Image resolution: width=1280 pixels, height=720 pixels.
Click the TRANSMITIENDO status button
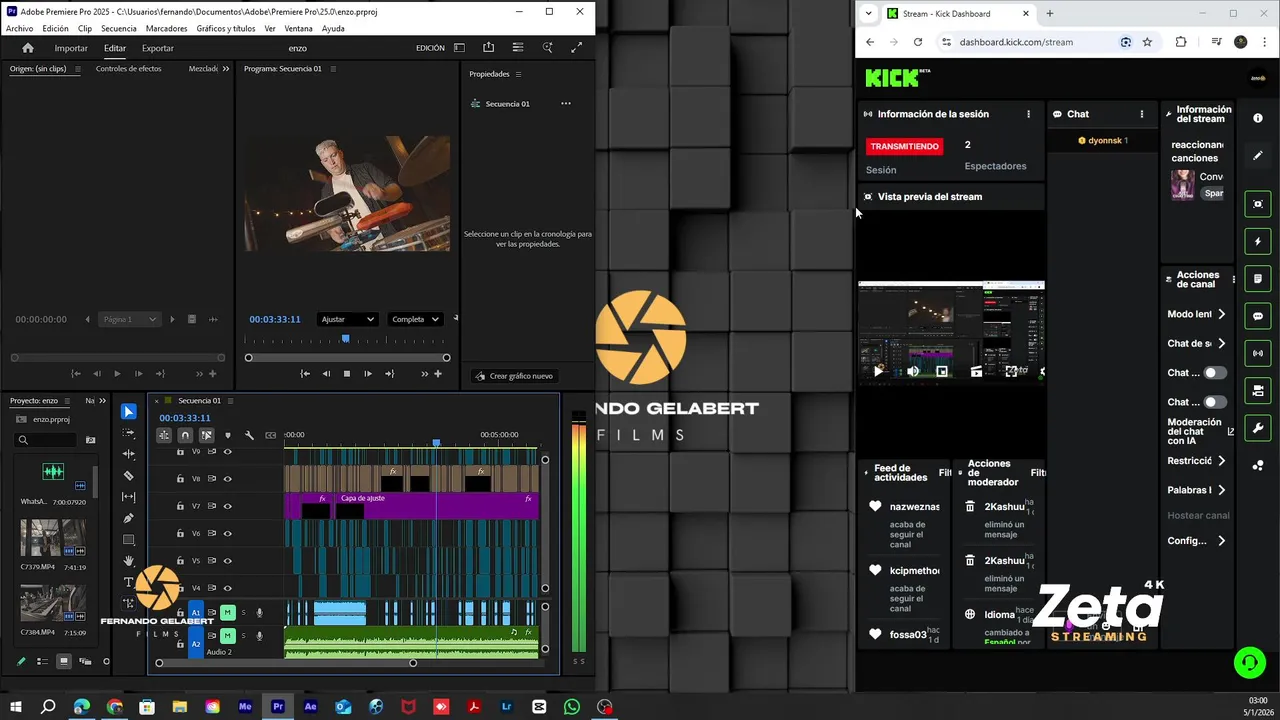904,146
